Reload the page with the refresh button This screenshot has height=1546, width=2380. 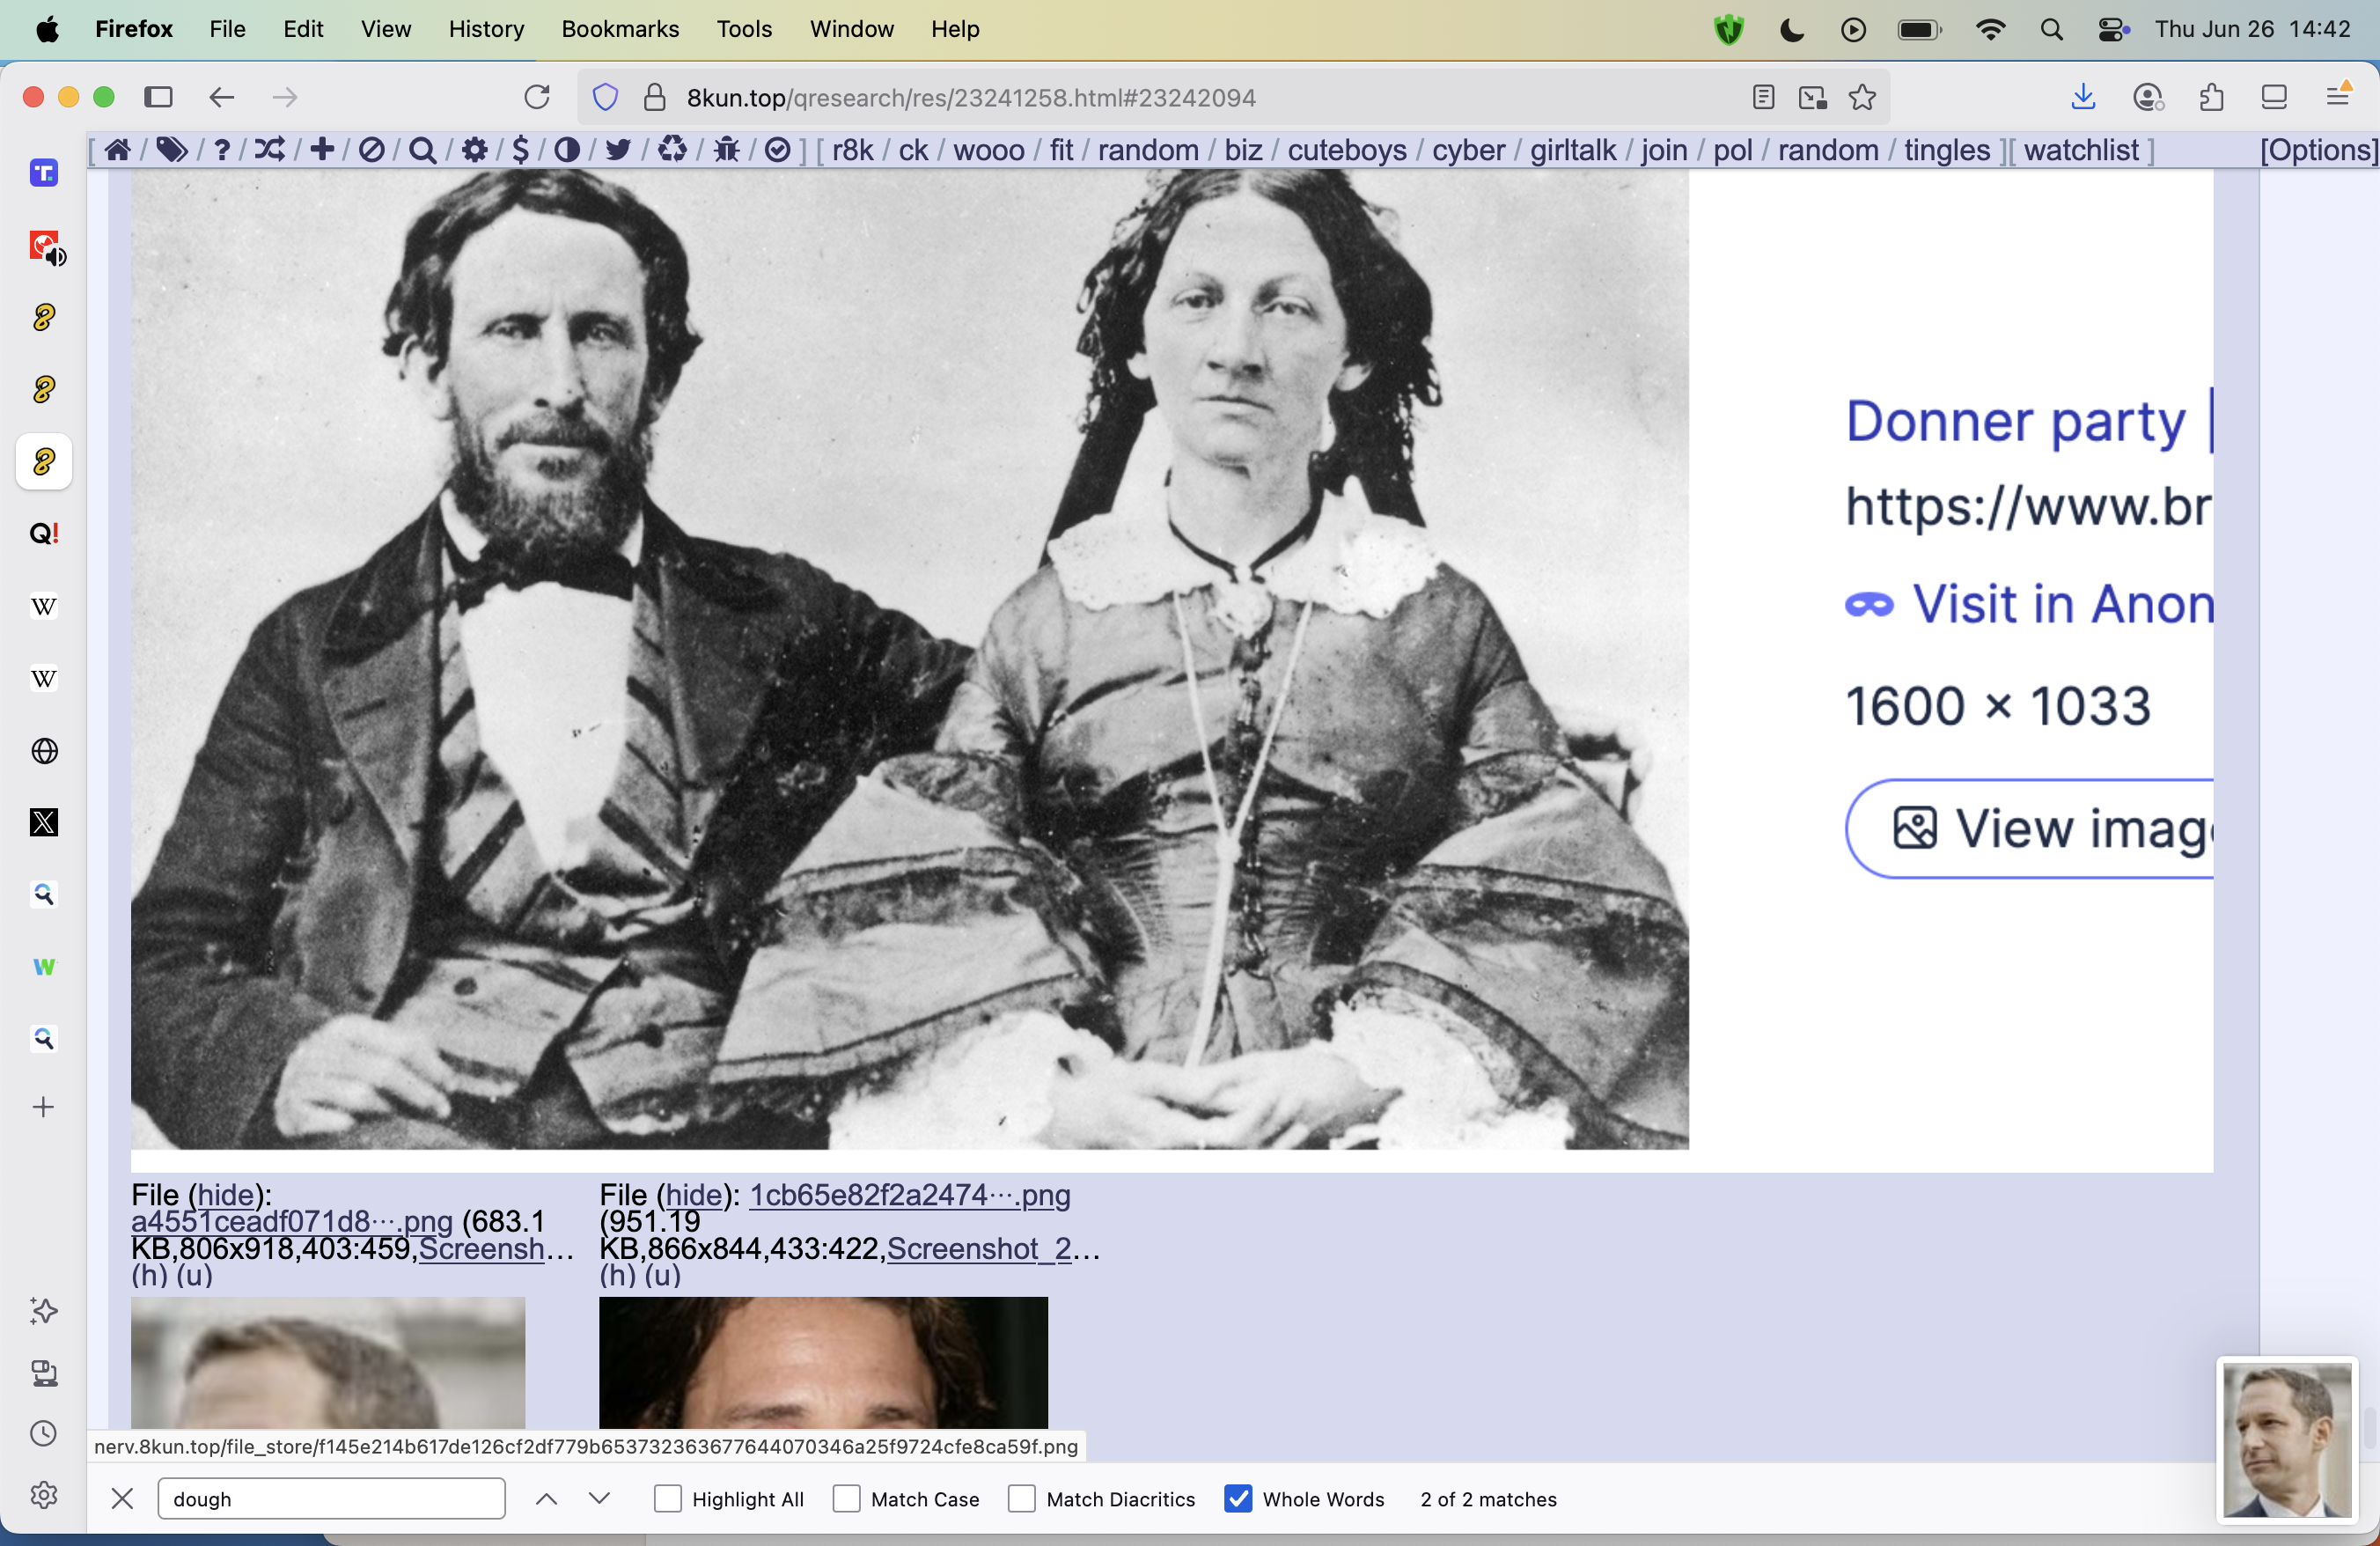[x=537, y=97]
